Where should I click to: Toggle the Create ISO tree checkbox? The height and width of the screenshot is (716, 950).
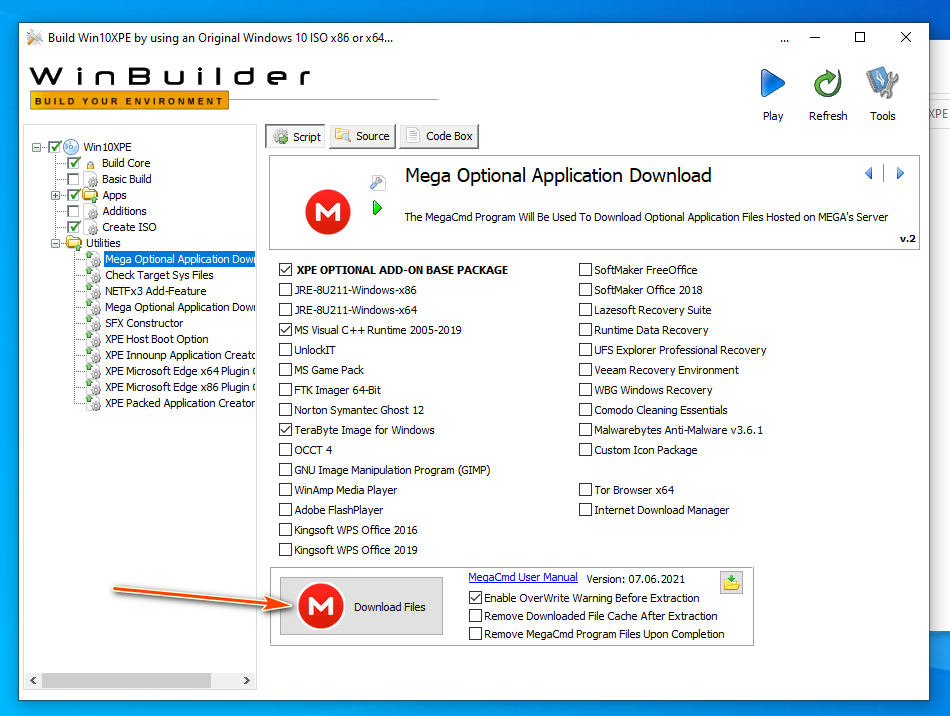click(73, 227)
